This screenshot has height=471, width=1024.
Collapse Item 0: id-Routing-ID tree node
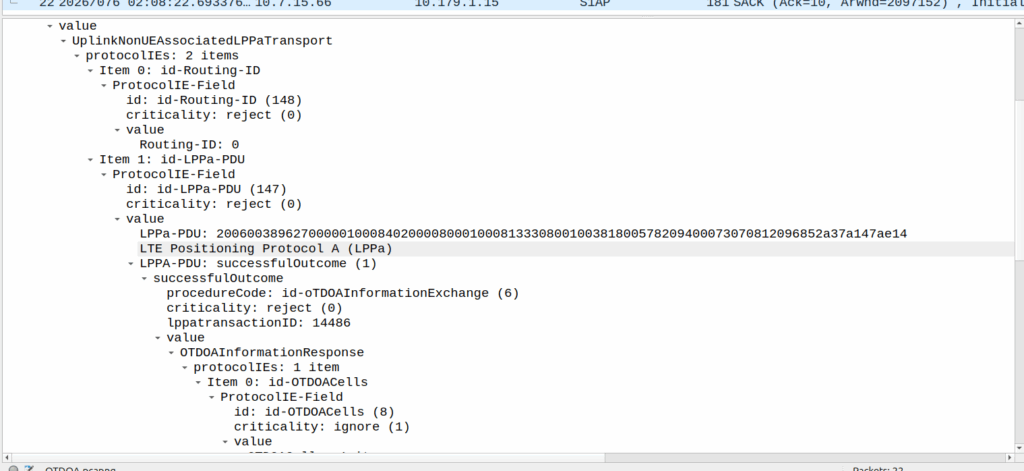(92, 70)
